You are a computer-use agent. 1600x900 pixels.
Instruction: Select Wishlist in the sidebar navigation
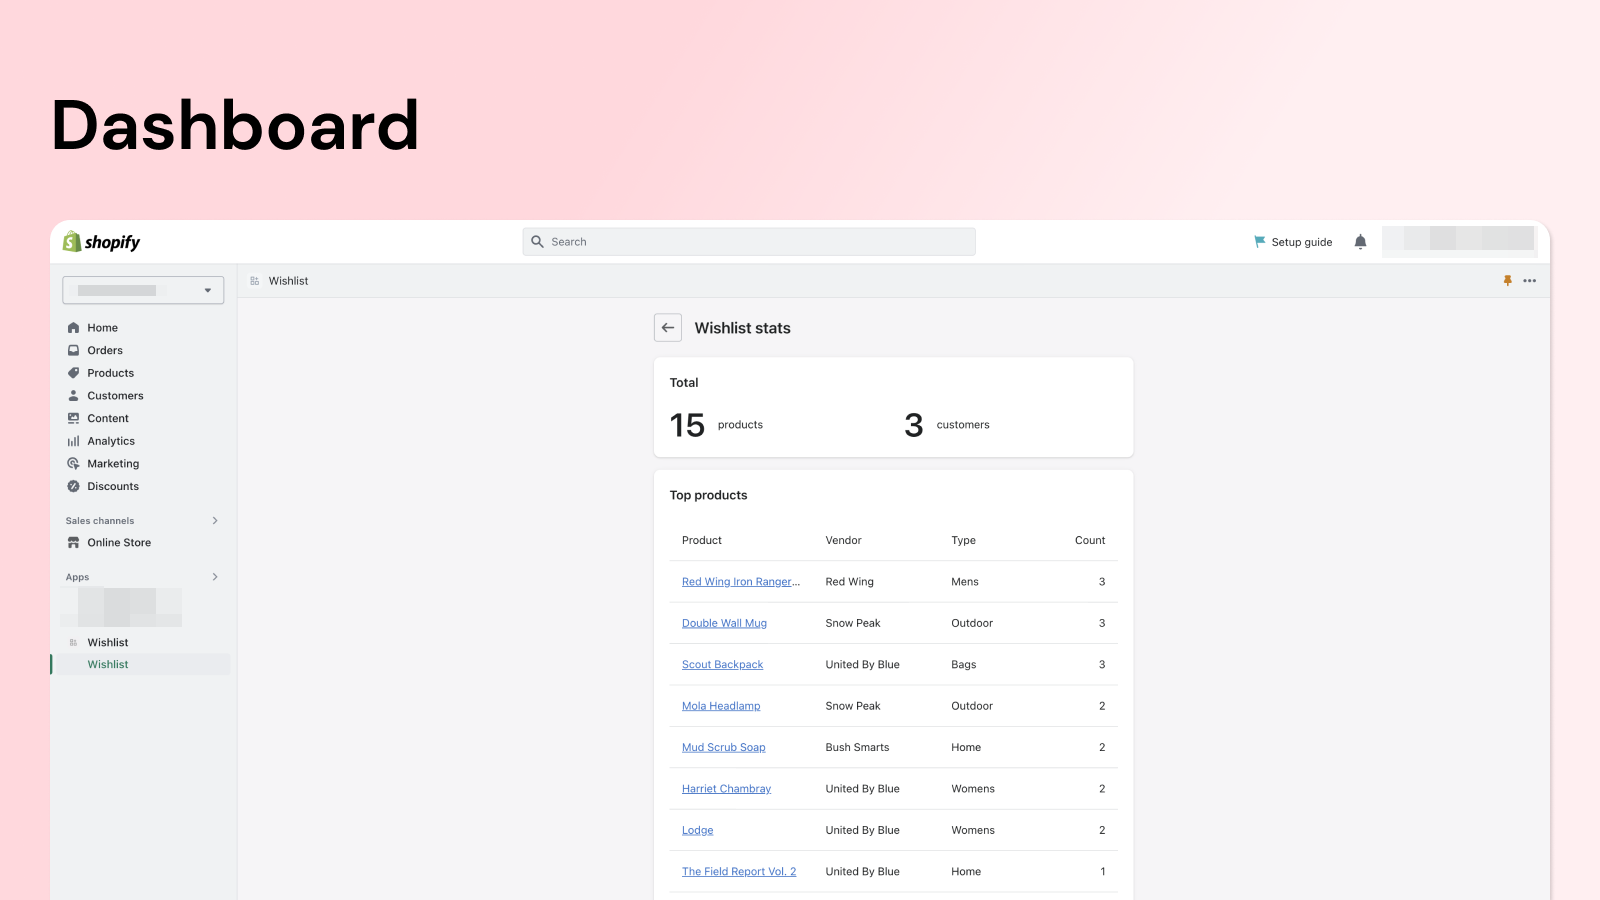coord(107,663)
